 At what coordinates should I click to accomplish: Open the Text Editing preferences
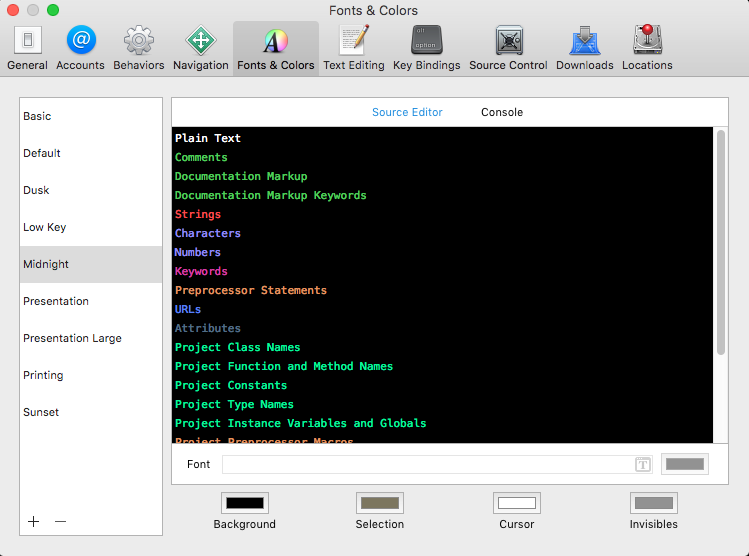(x=353, y=48)
